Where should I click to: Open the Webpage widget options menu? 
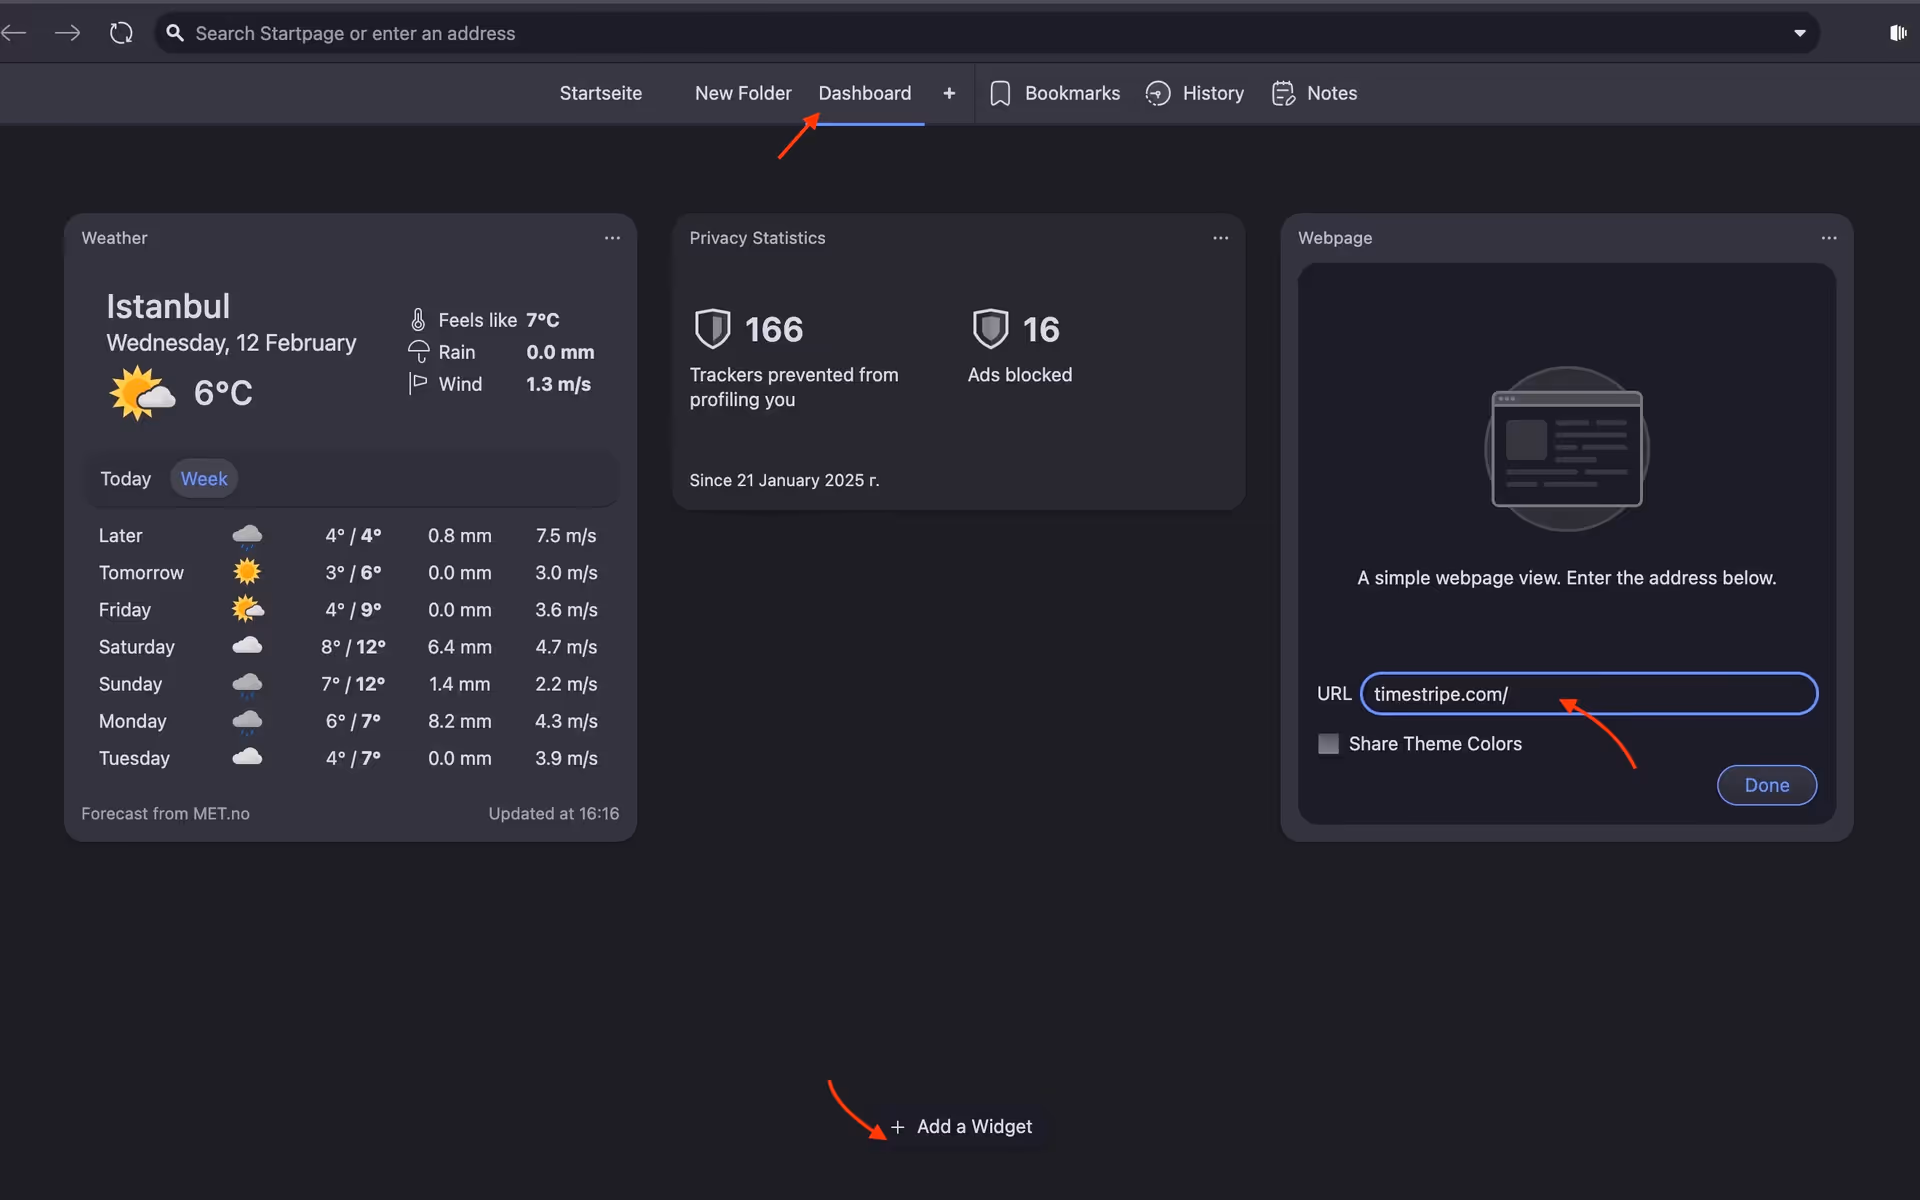point(1830,238)
